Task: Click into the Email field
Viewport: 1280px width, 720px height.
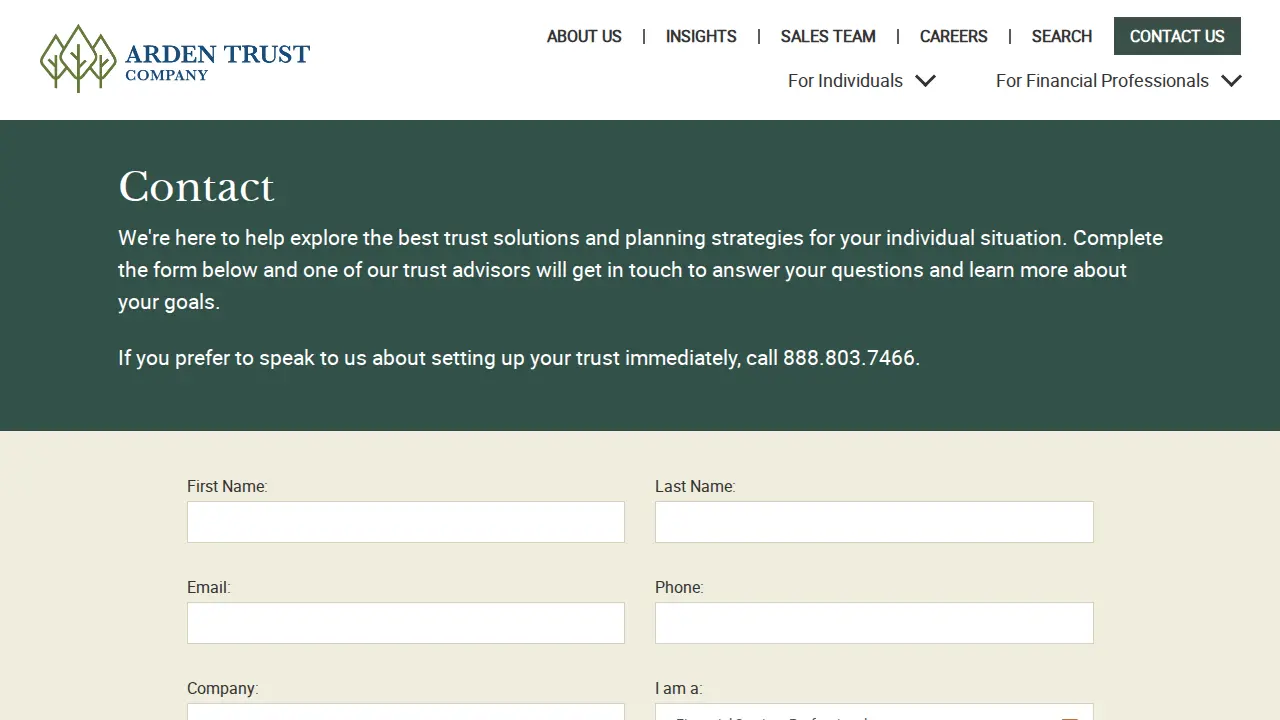Action: 406,623
